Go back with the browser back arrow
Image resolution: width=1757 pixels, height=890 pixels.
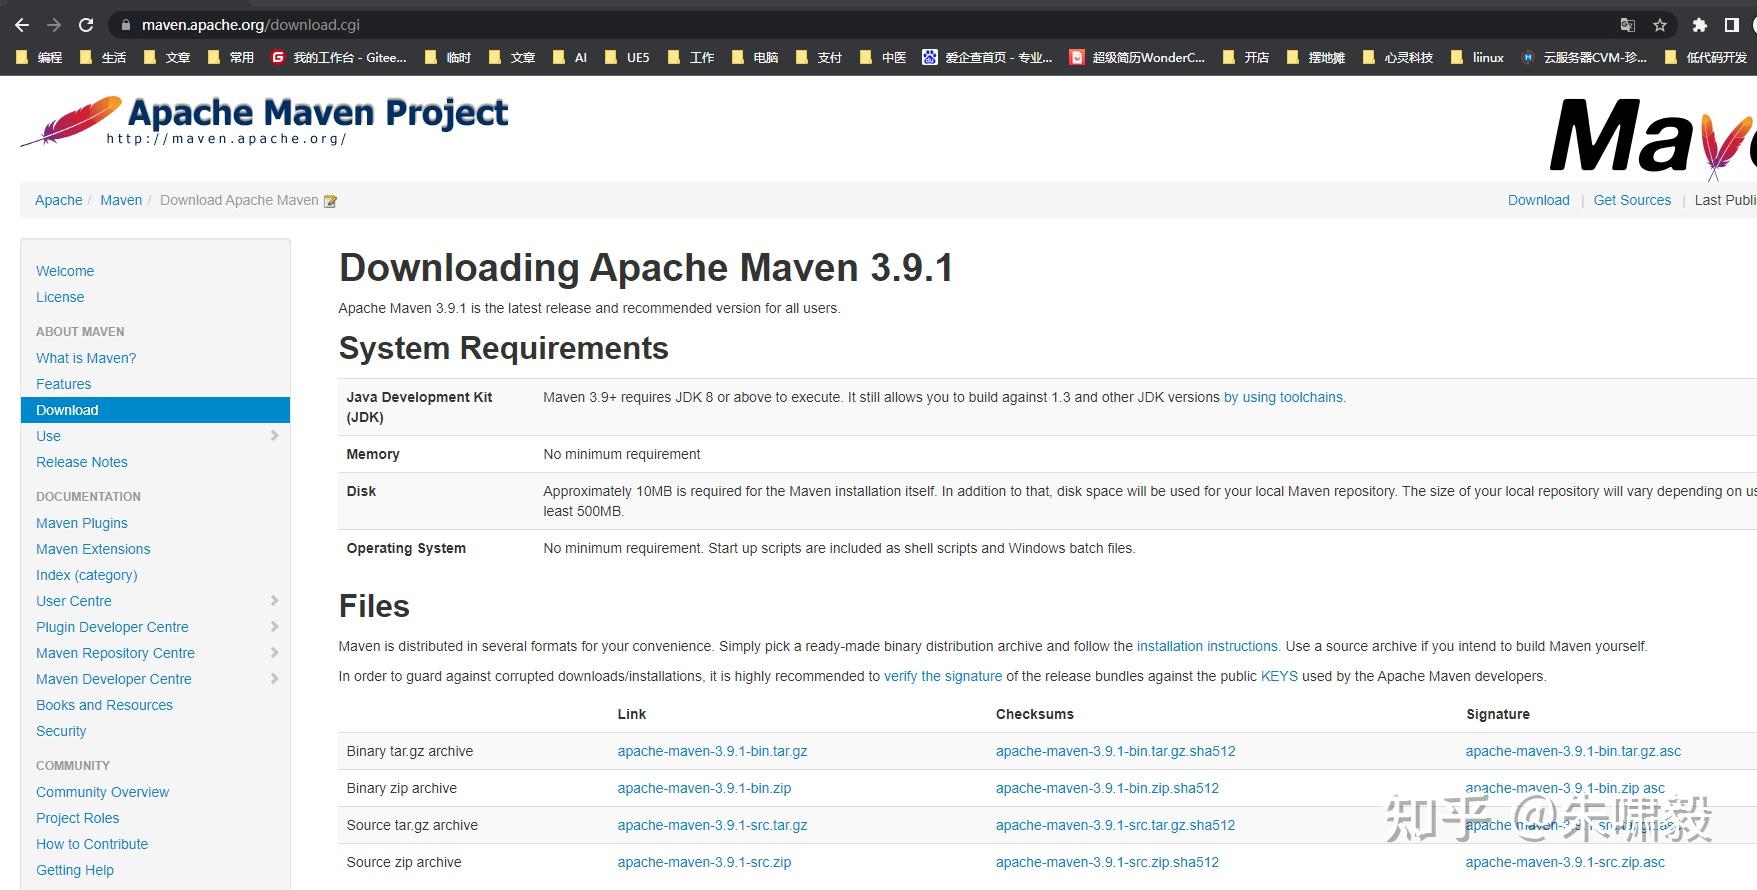[x=22, y=25]
